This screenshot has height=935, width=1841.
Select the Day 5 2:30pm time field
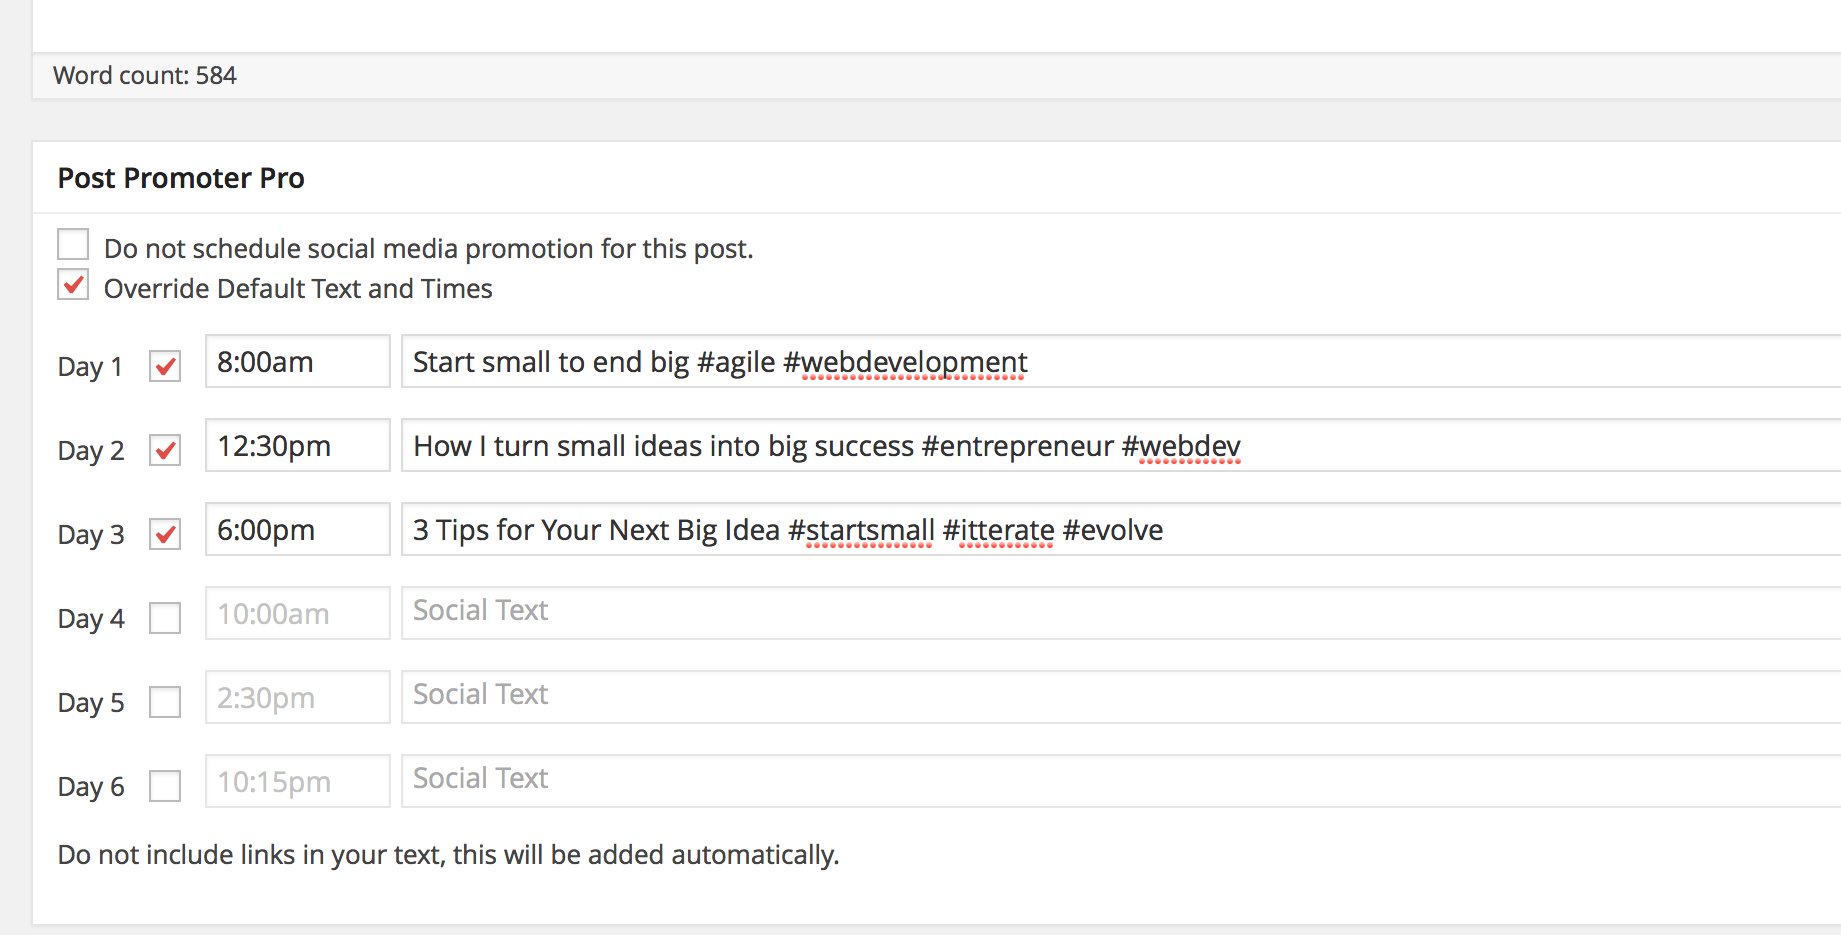tap(298, 698)
